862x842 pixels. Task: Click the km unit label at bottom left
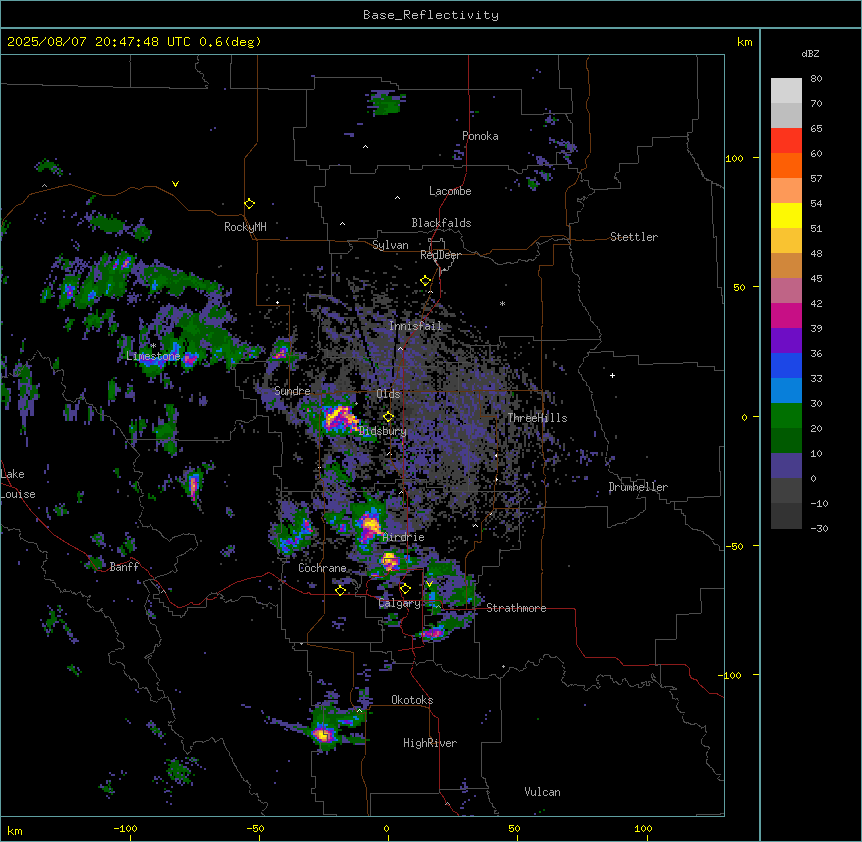point(15,830)
